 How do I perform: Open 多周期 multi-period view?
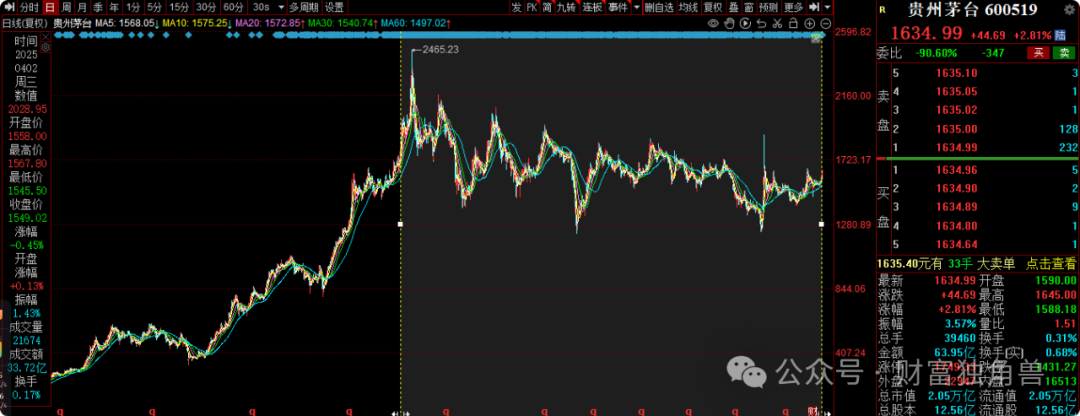(x=304, y=7)
